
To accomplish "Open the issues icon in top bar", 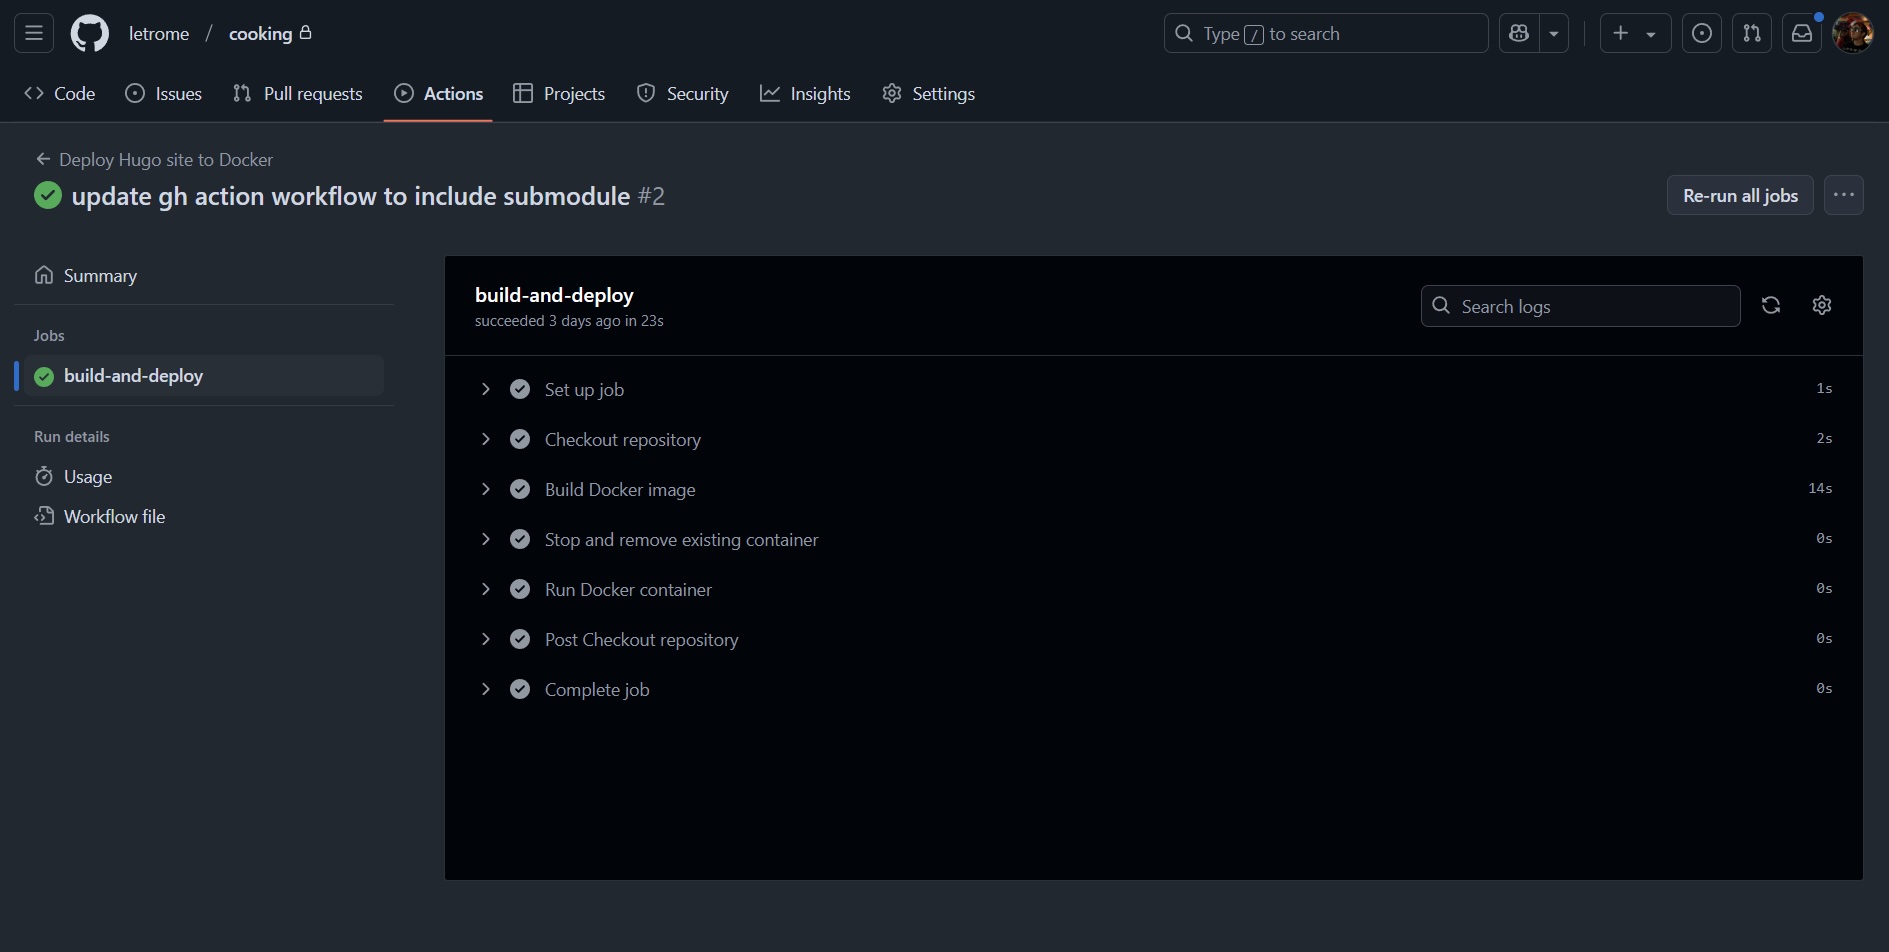I will point(1701,33).
